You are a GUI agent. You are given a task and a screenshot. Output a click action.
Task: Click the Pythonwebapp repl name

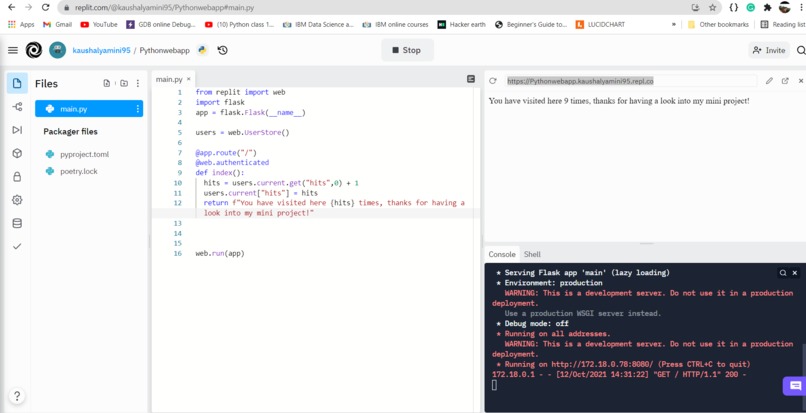point(164,50)
